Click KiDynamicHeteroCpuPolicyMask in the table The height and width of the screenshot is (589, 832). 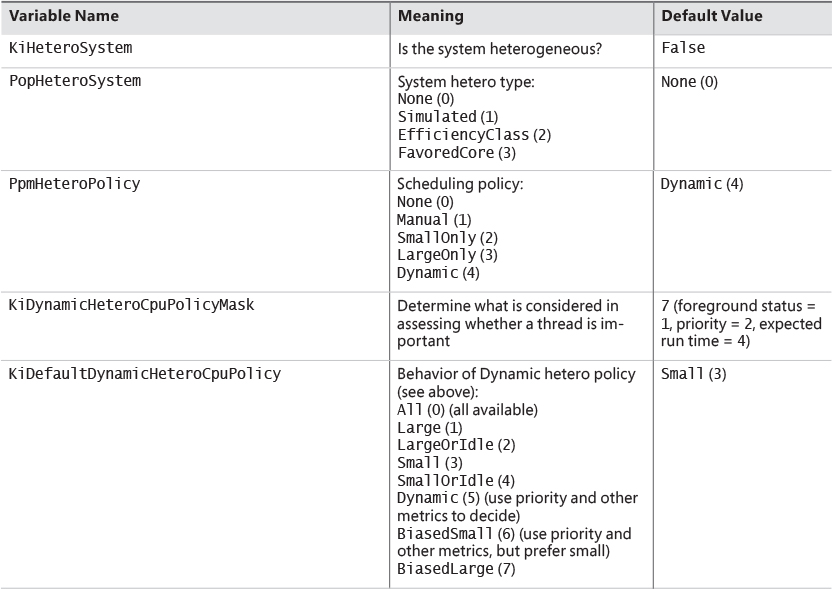(x=131, y=305)
